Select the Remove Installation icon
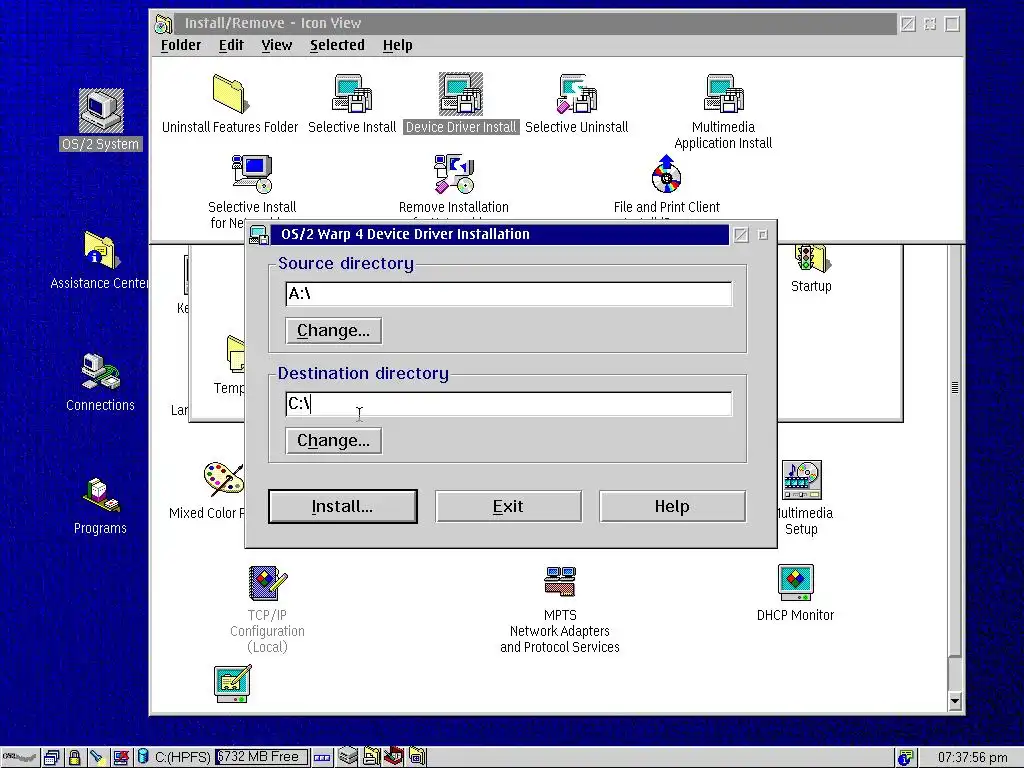This screenshot has height=768, width=1024. (x=454, y=174)
